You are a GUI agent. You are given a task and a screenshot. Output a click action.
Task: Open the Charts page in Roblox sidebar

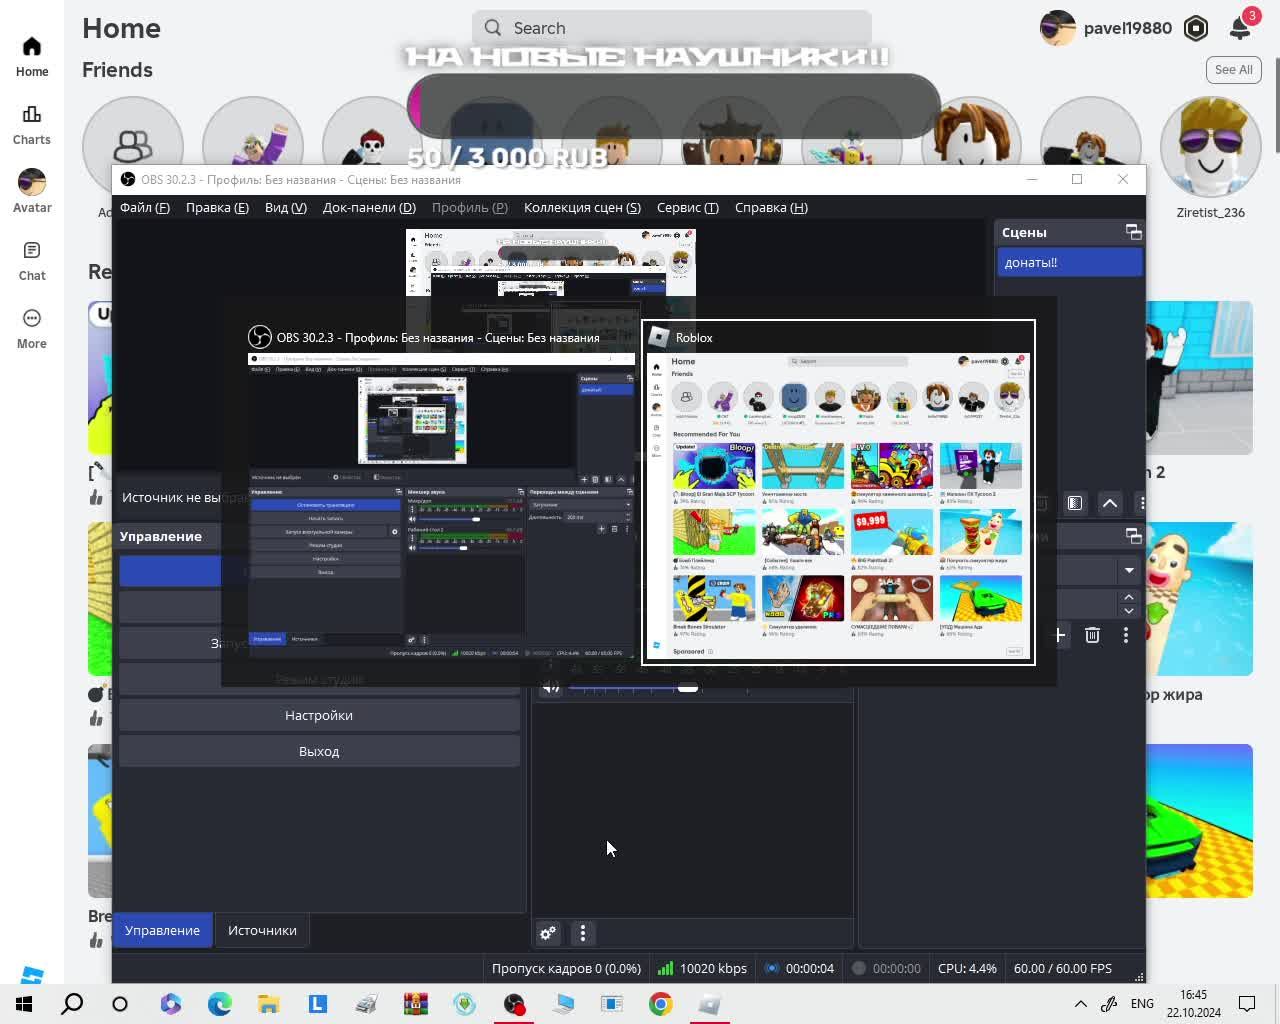pyautogui.click(x=32, y=125)
